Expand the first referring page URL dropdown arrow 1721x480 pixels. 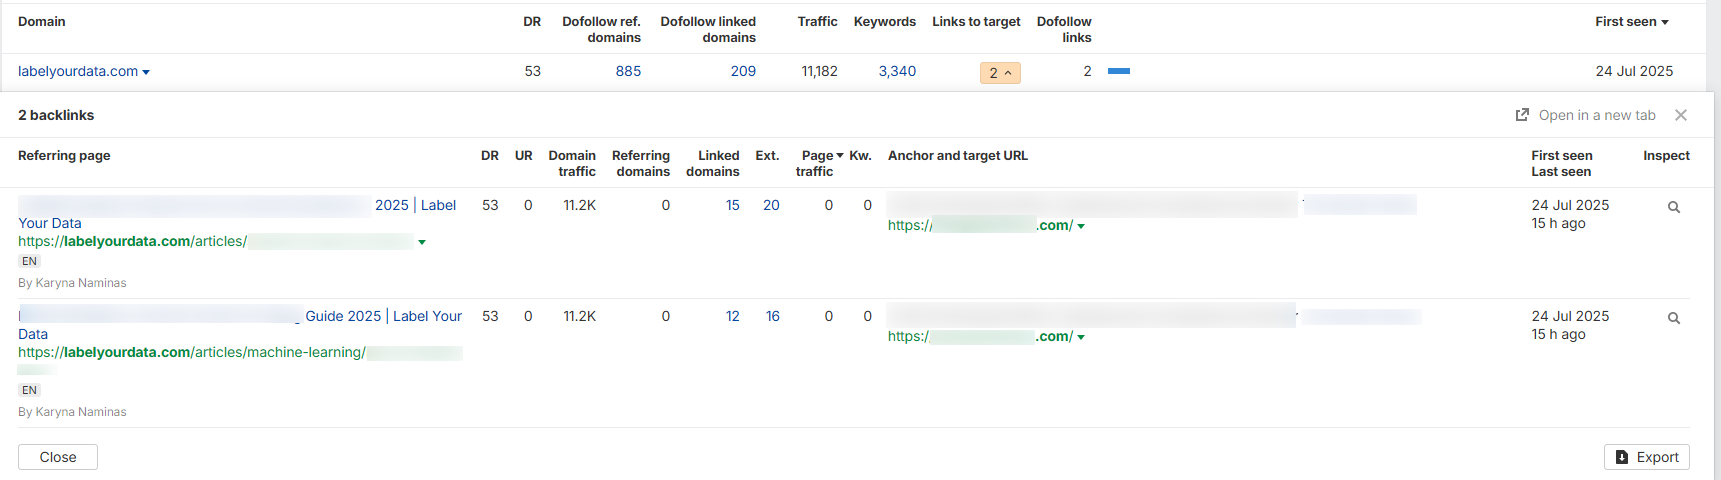click(x=422, y=242)
